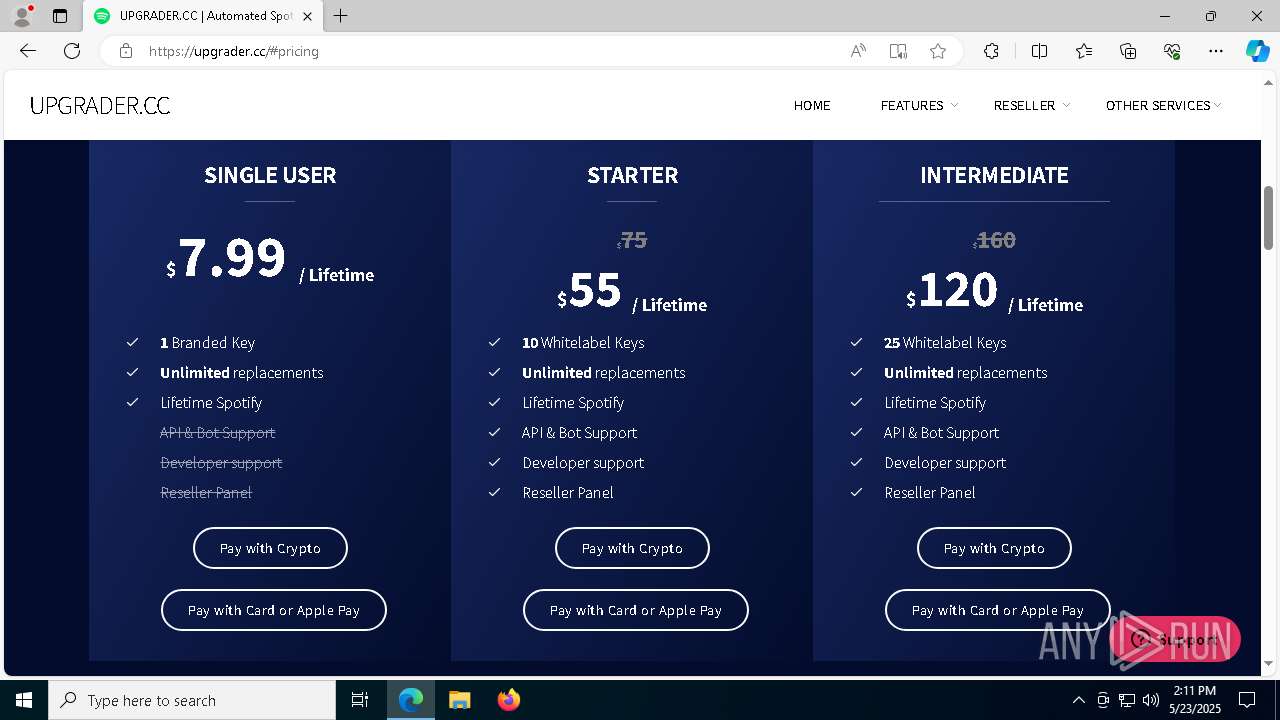Click the page vertical scrollbar thumb
Image resolution: width=1280 pixels, height=720 pixels.
tap(1269, 218)
